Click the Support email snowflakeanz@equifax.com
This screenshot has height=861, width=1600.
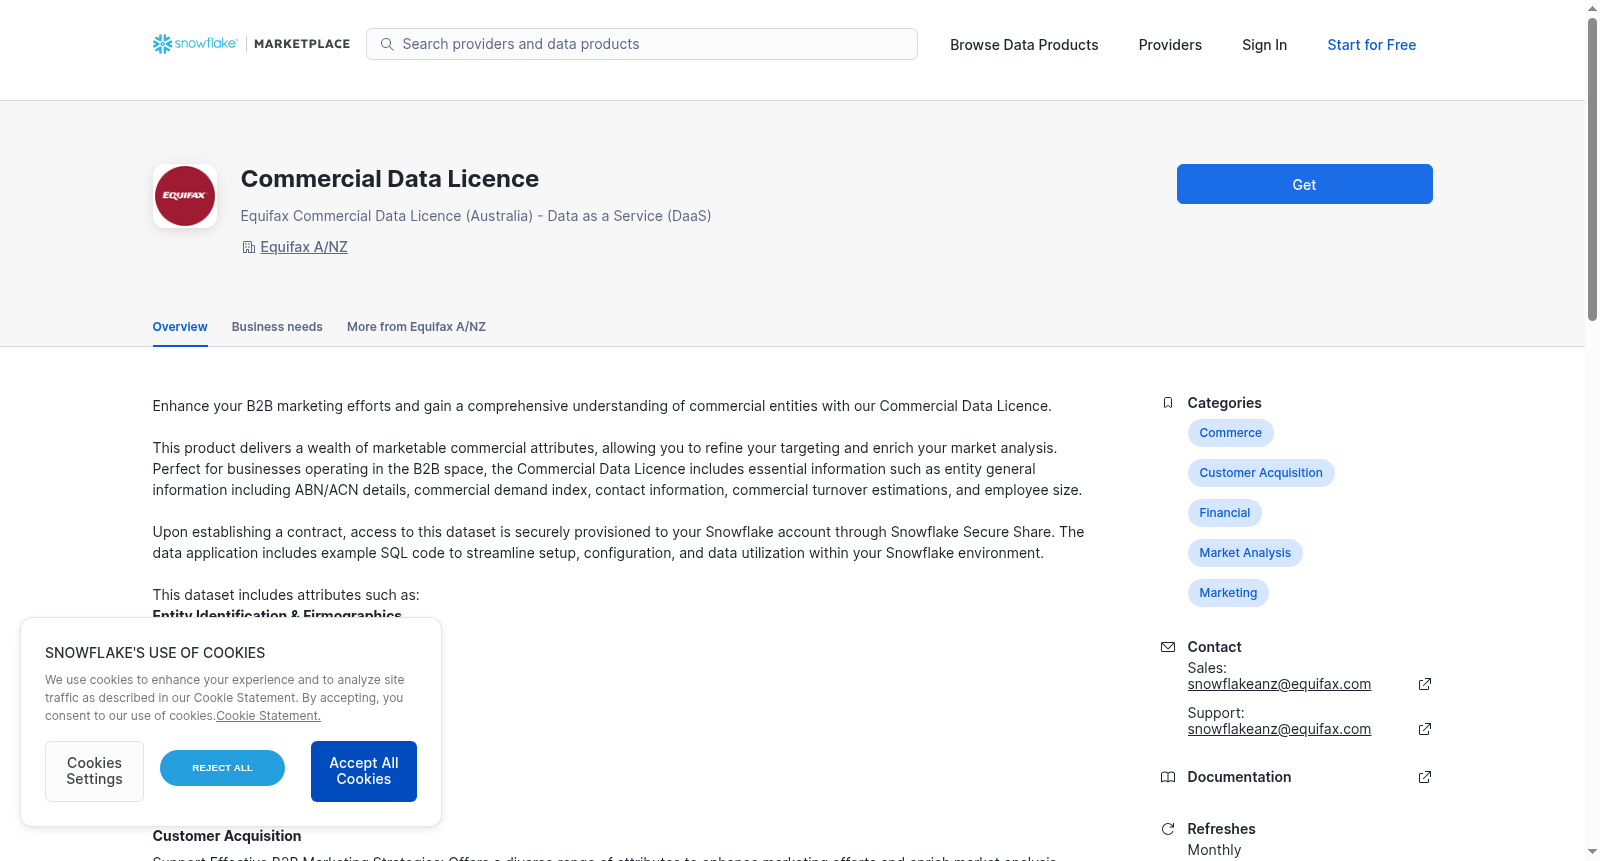1279,729
